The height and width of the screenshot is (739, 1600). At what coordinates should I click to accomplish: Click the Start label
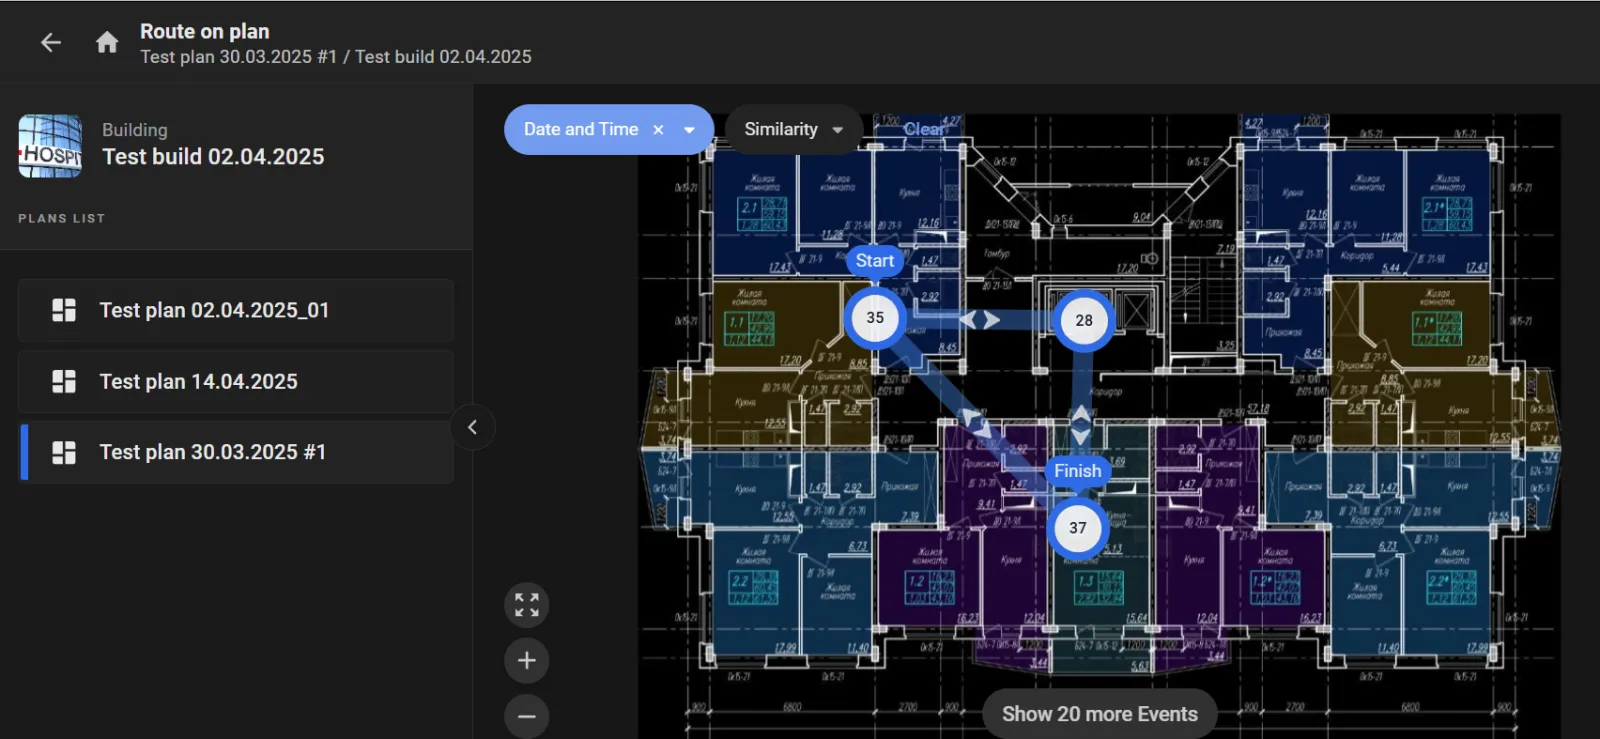875,261
